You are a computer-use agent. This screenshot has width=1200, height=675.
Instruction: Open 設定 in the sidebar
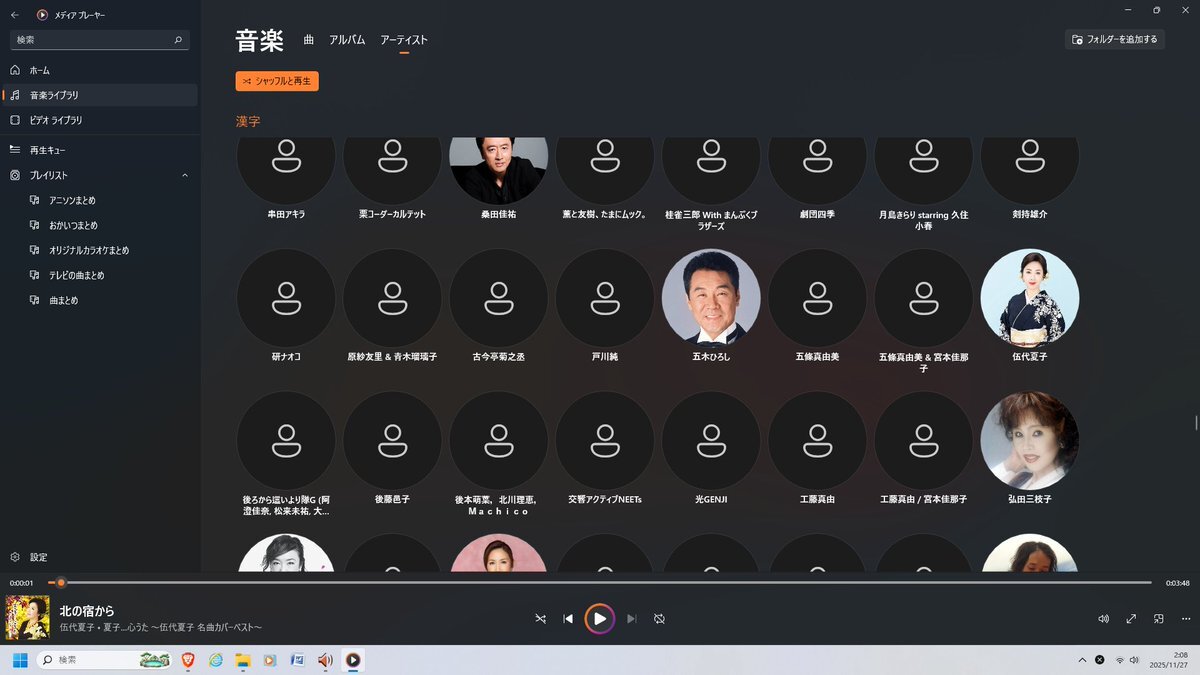(38, 557)
